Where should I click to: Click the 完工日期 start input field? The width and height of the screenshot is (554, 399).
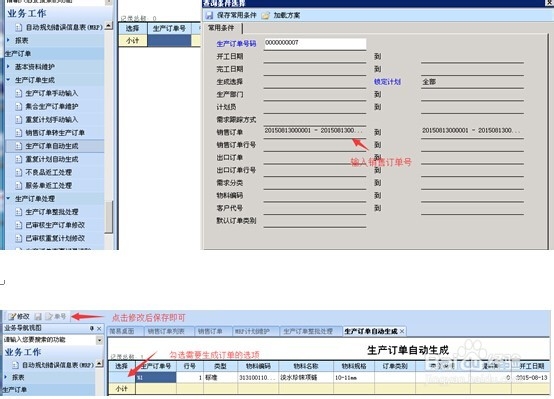[x=315, y=69]
